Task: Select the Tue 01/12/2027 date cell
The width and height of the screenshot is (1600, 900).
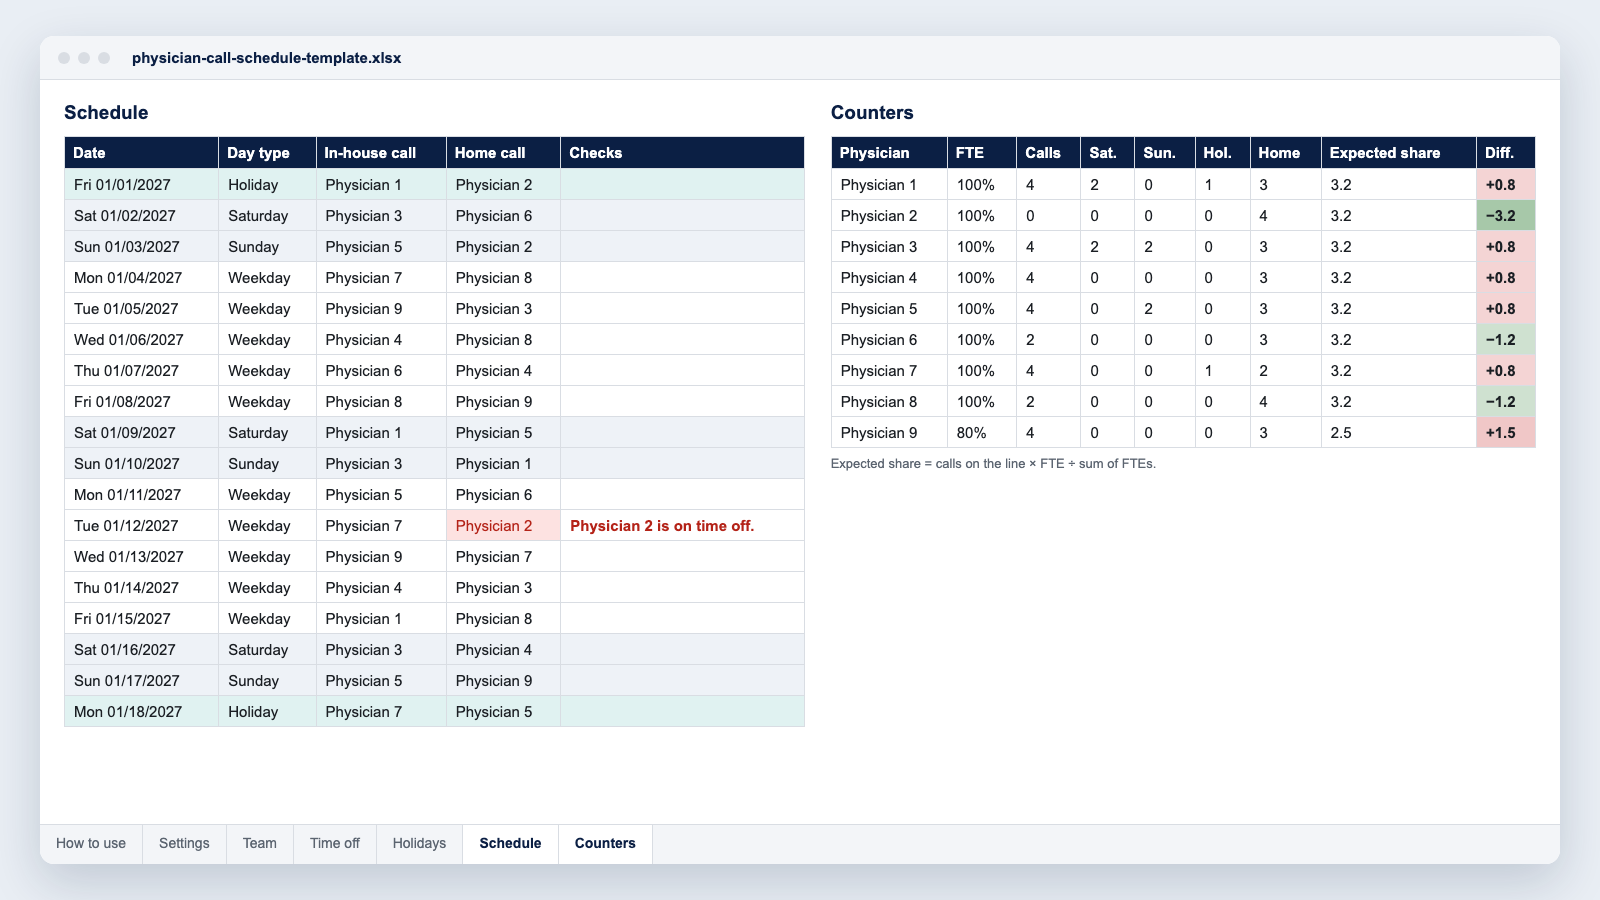Action: point(141,526)
